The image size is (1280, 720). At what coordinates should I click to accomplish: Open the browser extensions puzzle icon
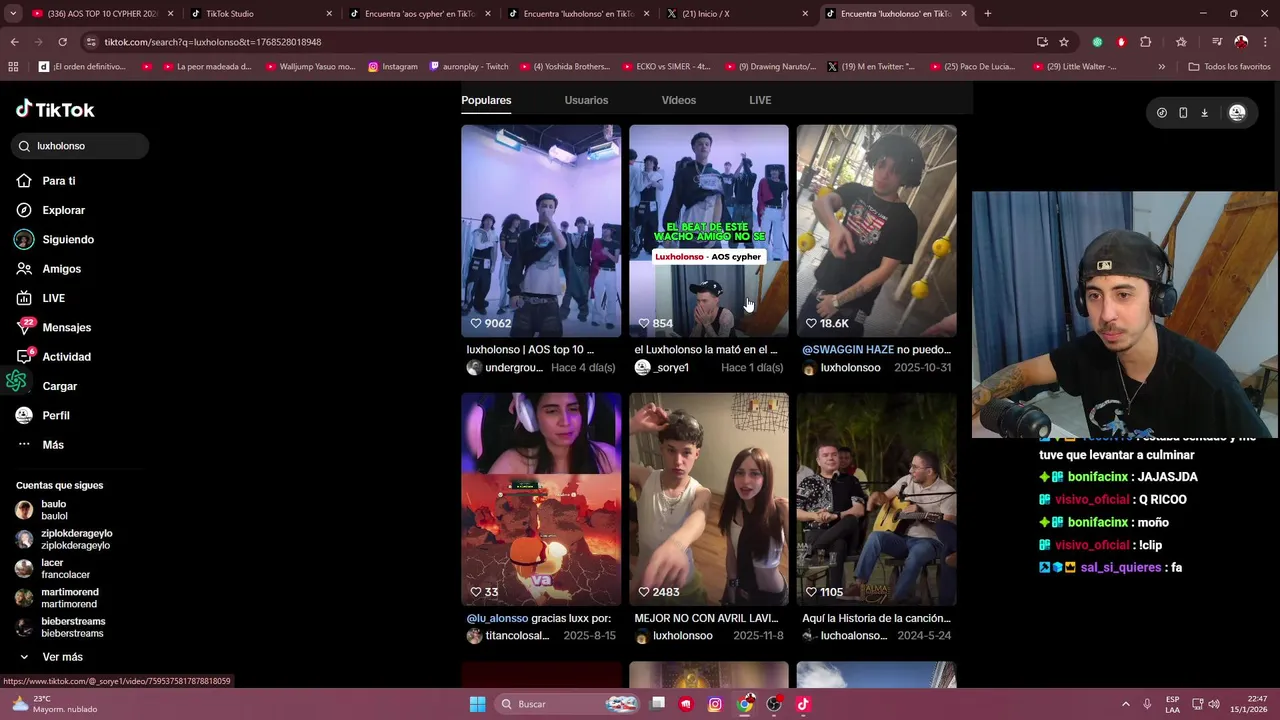point(1146,42)
